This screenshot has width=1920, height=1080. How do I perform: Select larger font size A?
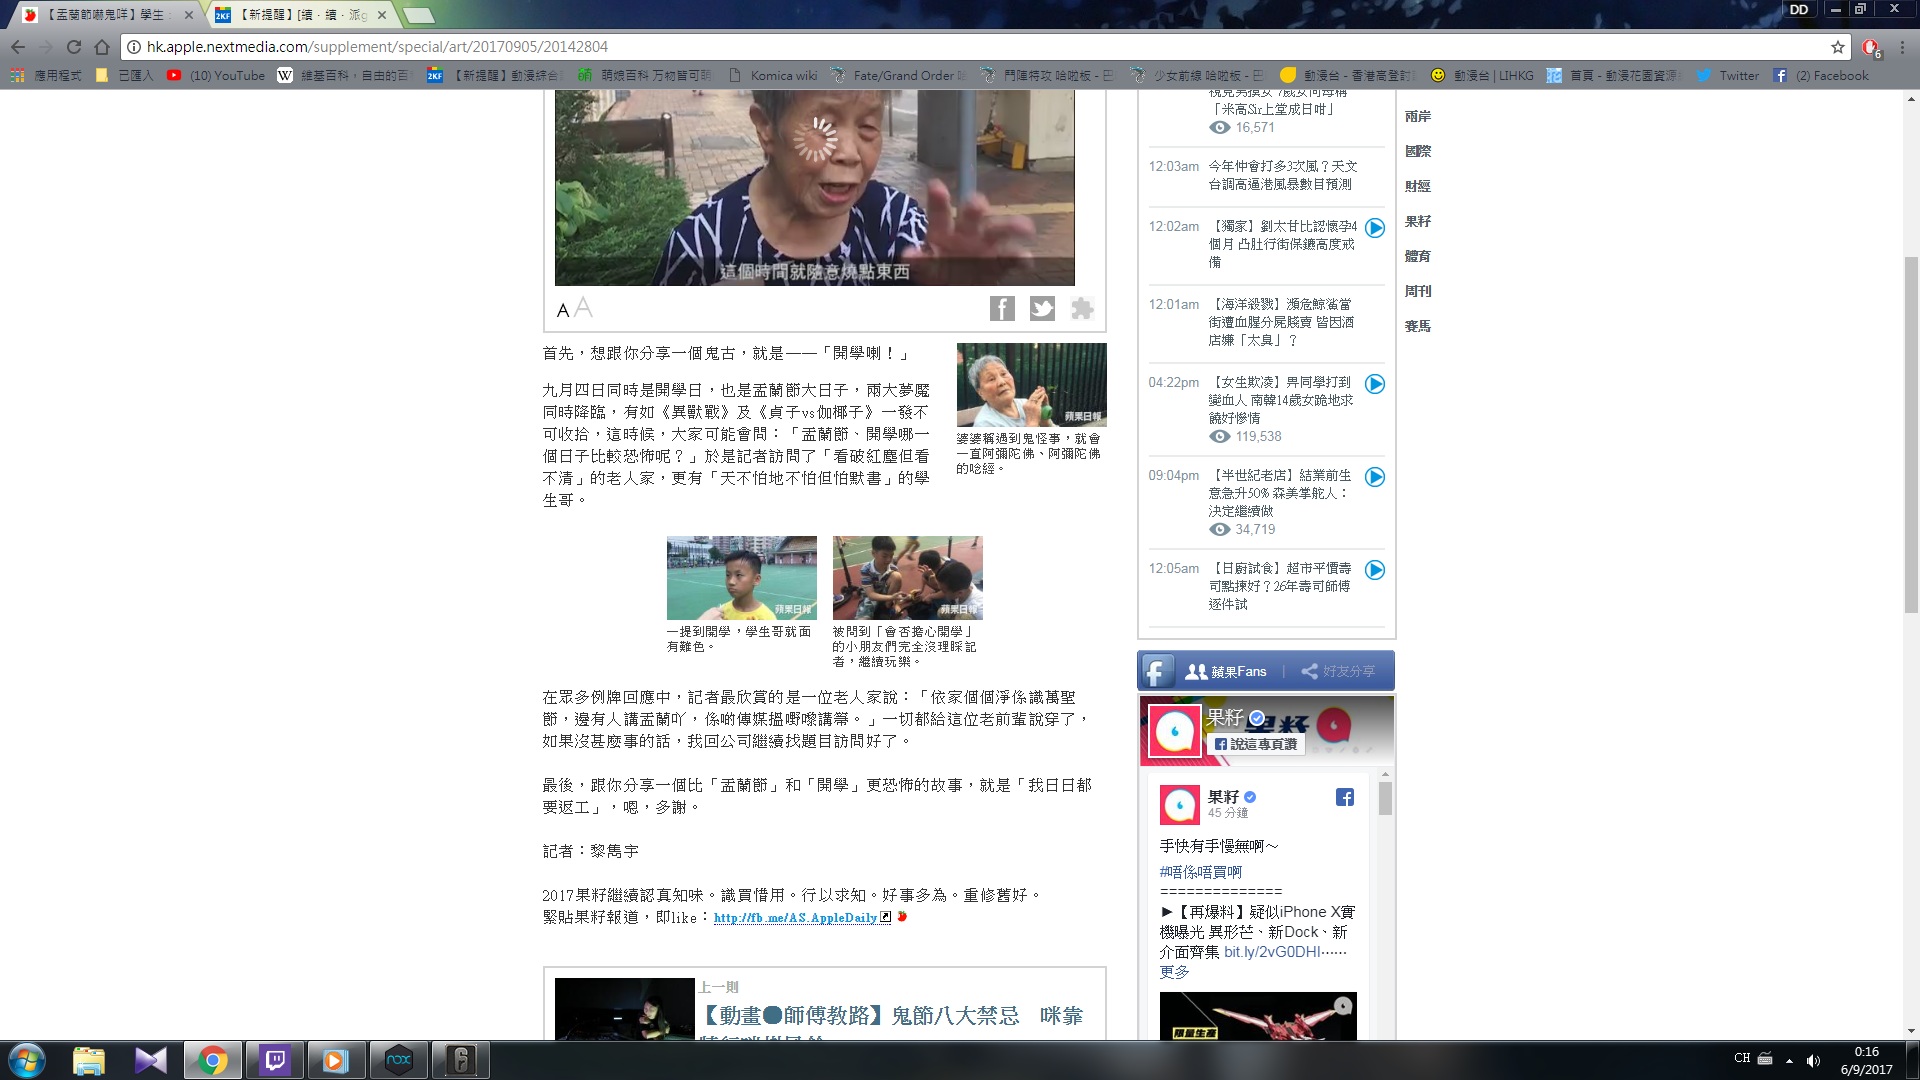(584, 308)
